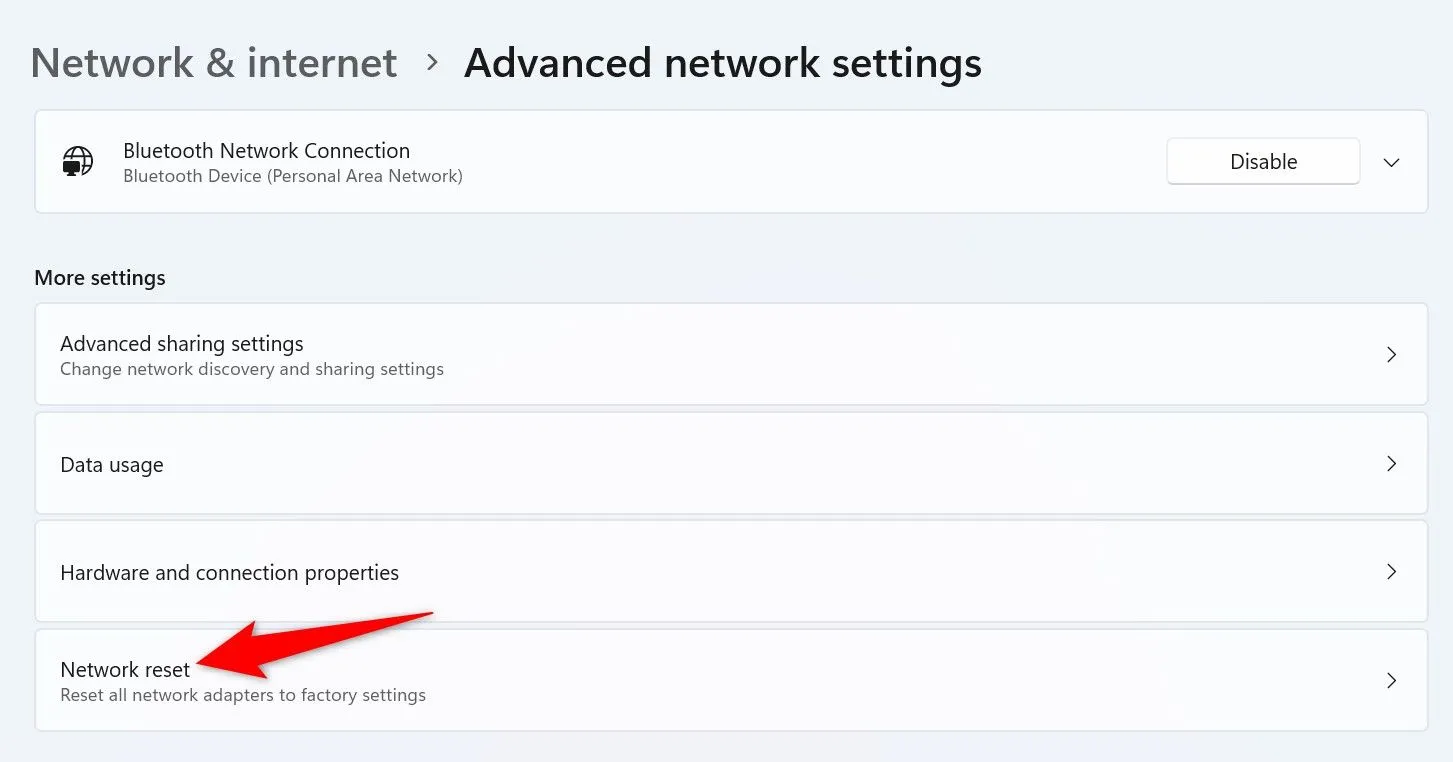Click the chevron on Advanced sharing settings row
1453x762 pixels.
point(1391,355)
